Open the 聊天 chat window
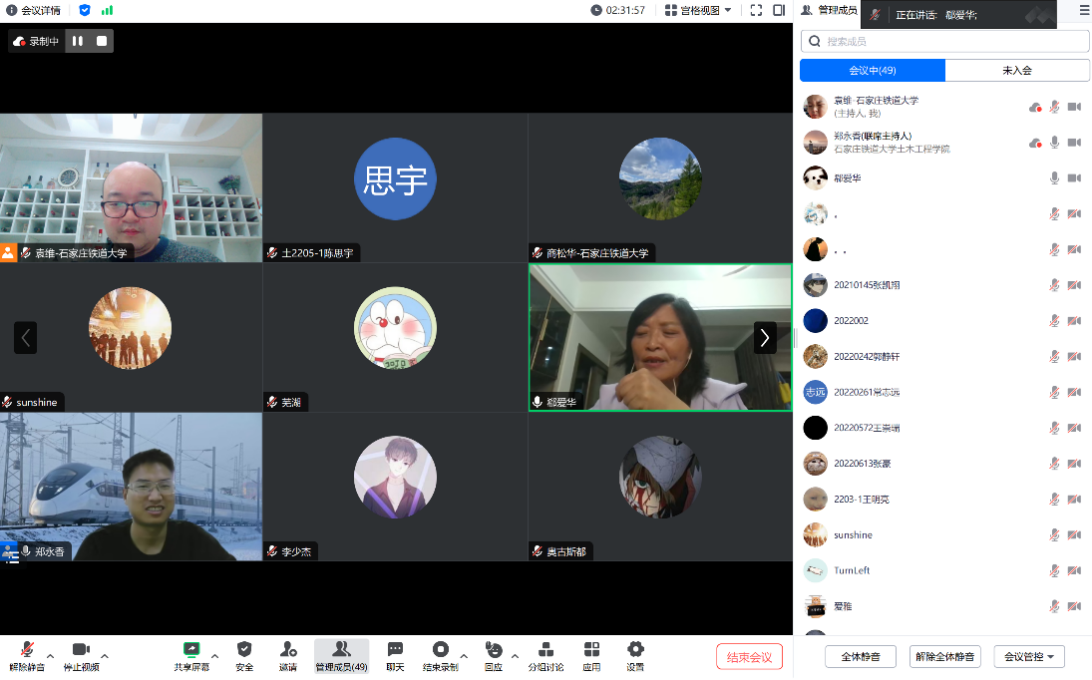This screenshot has height=680, width=1092. click(x=395, y=655)
